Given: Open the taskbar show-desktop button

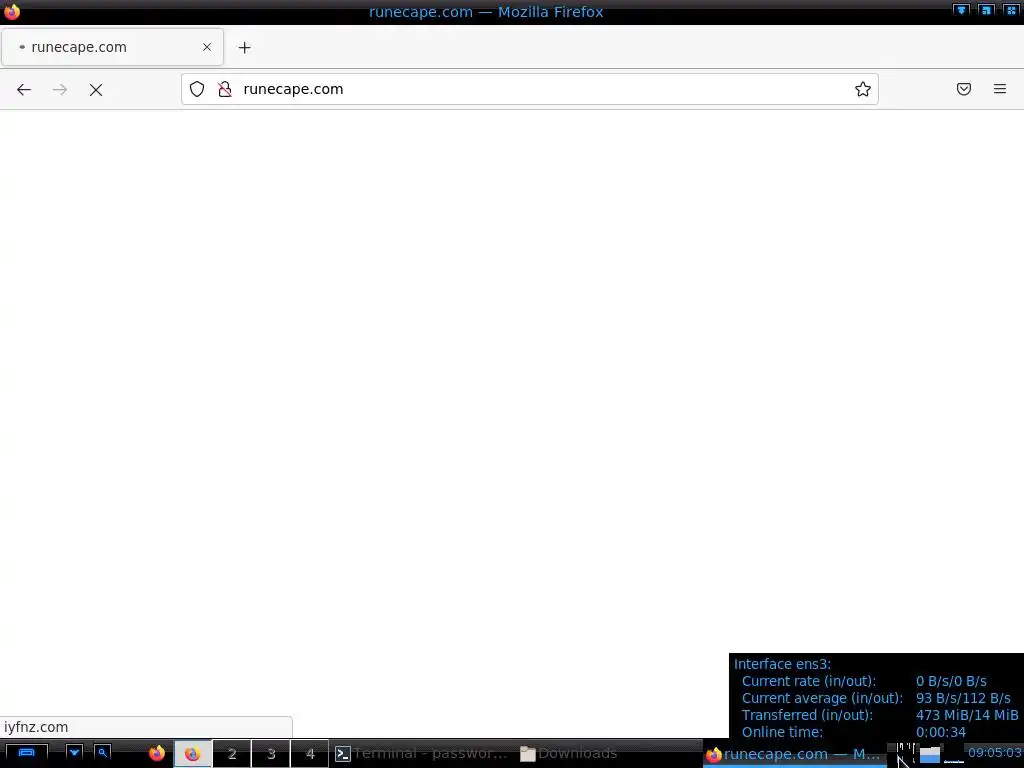Looking at the screenshot, I should tap(26, 753).
